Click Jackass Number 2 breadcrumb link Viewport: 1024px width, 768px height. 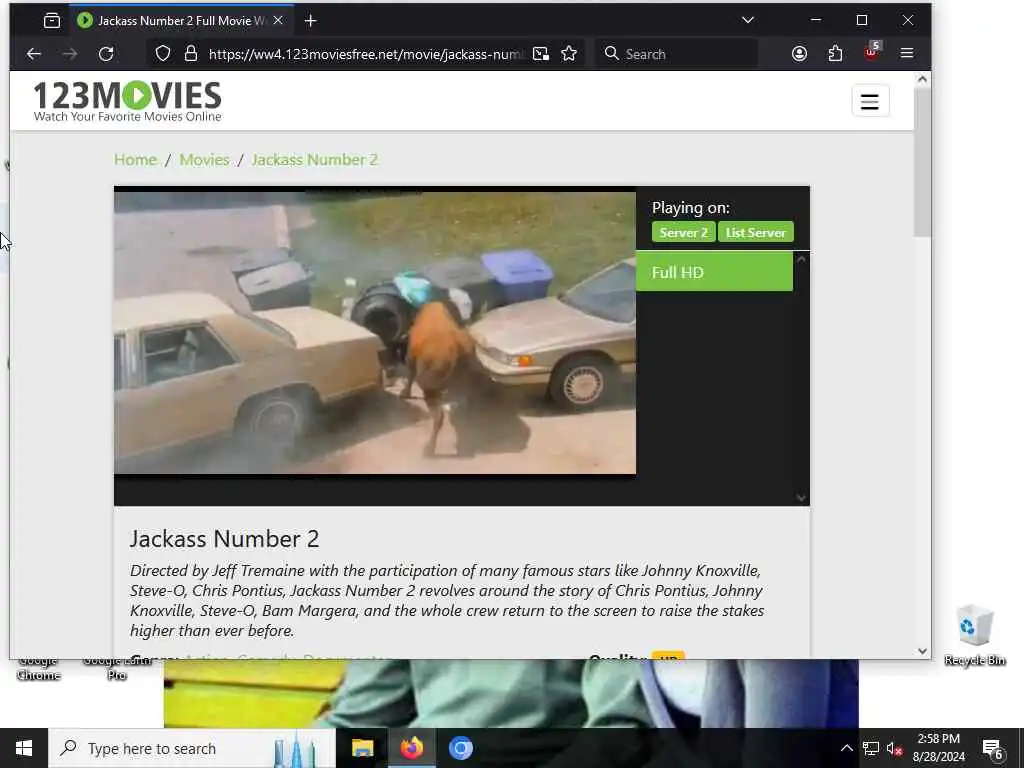point(315,160)
